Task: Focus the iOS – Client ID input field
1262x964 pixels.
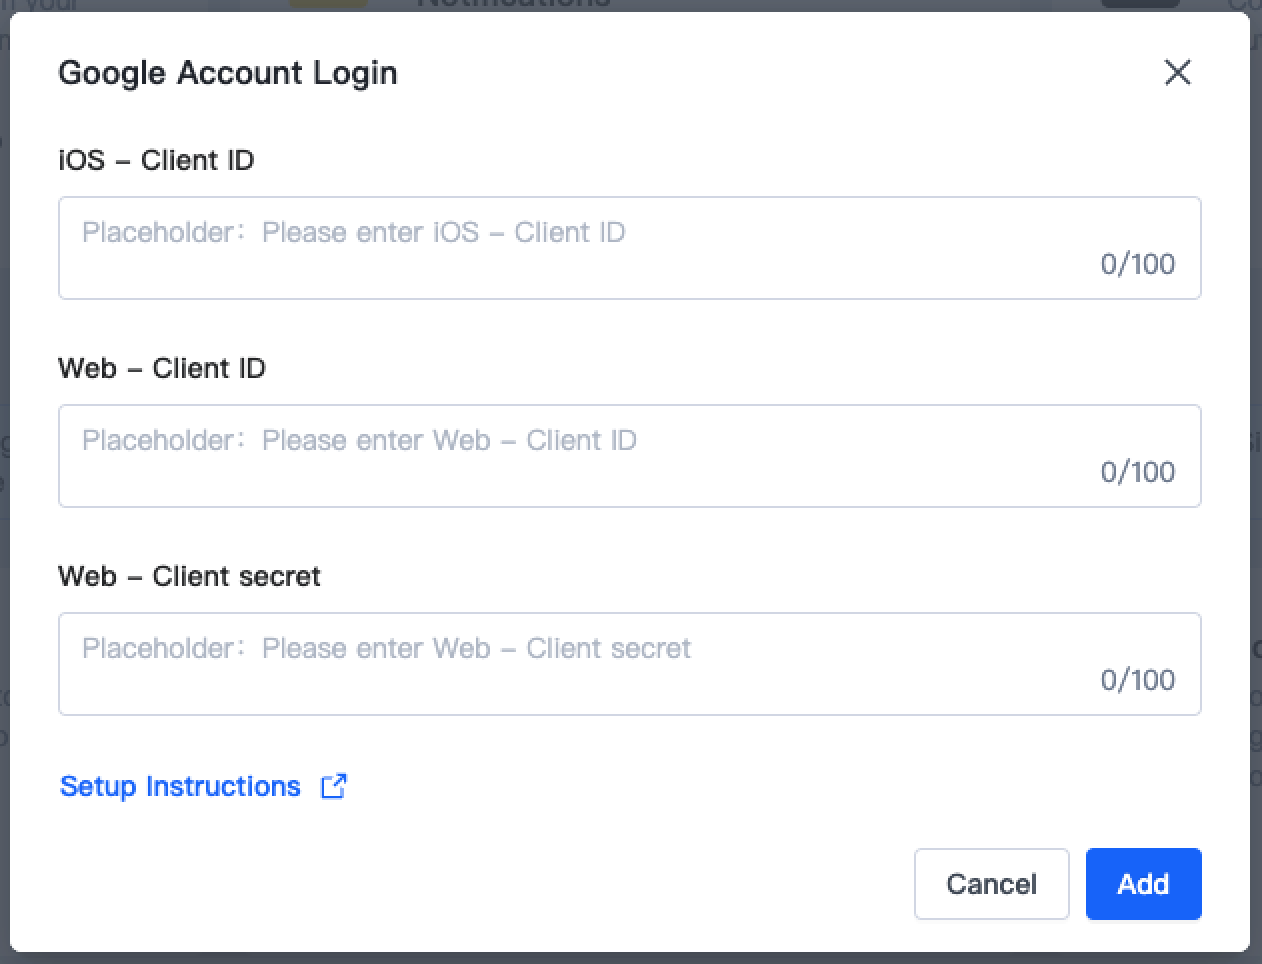Action: [629, 248]
